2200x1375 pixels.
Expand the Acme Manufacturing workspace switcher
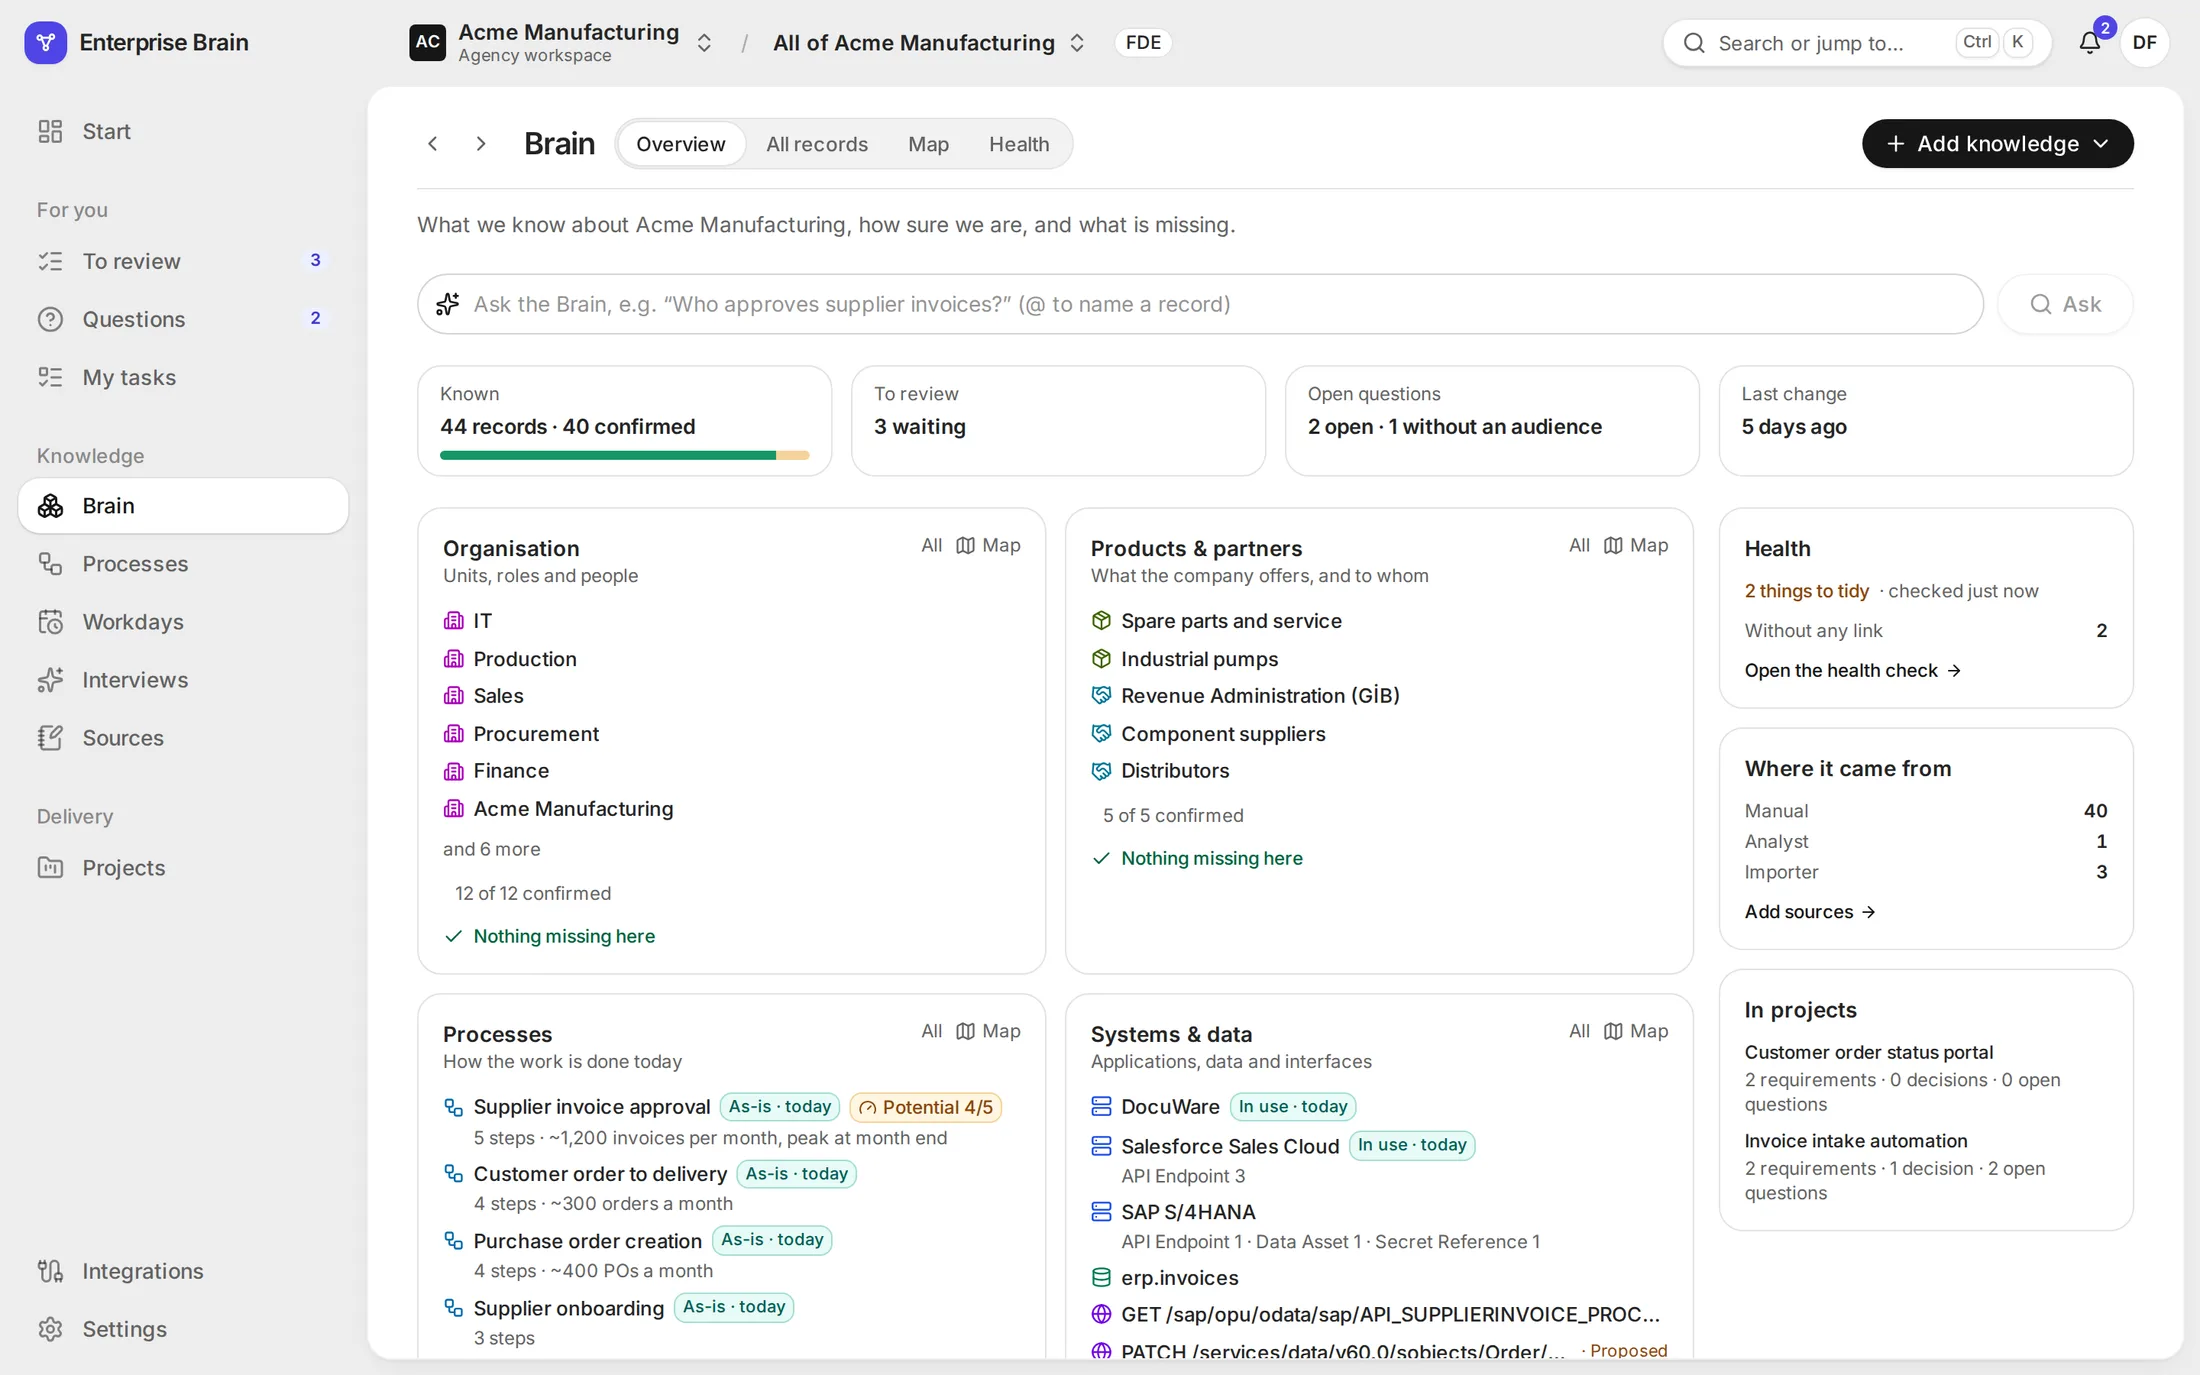coord(704,43)
